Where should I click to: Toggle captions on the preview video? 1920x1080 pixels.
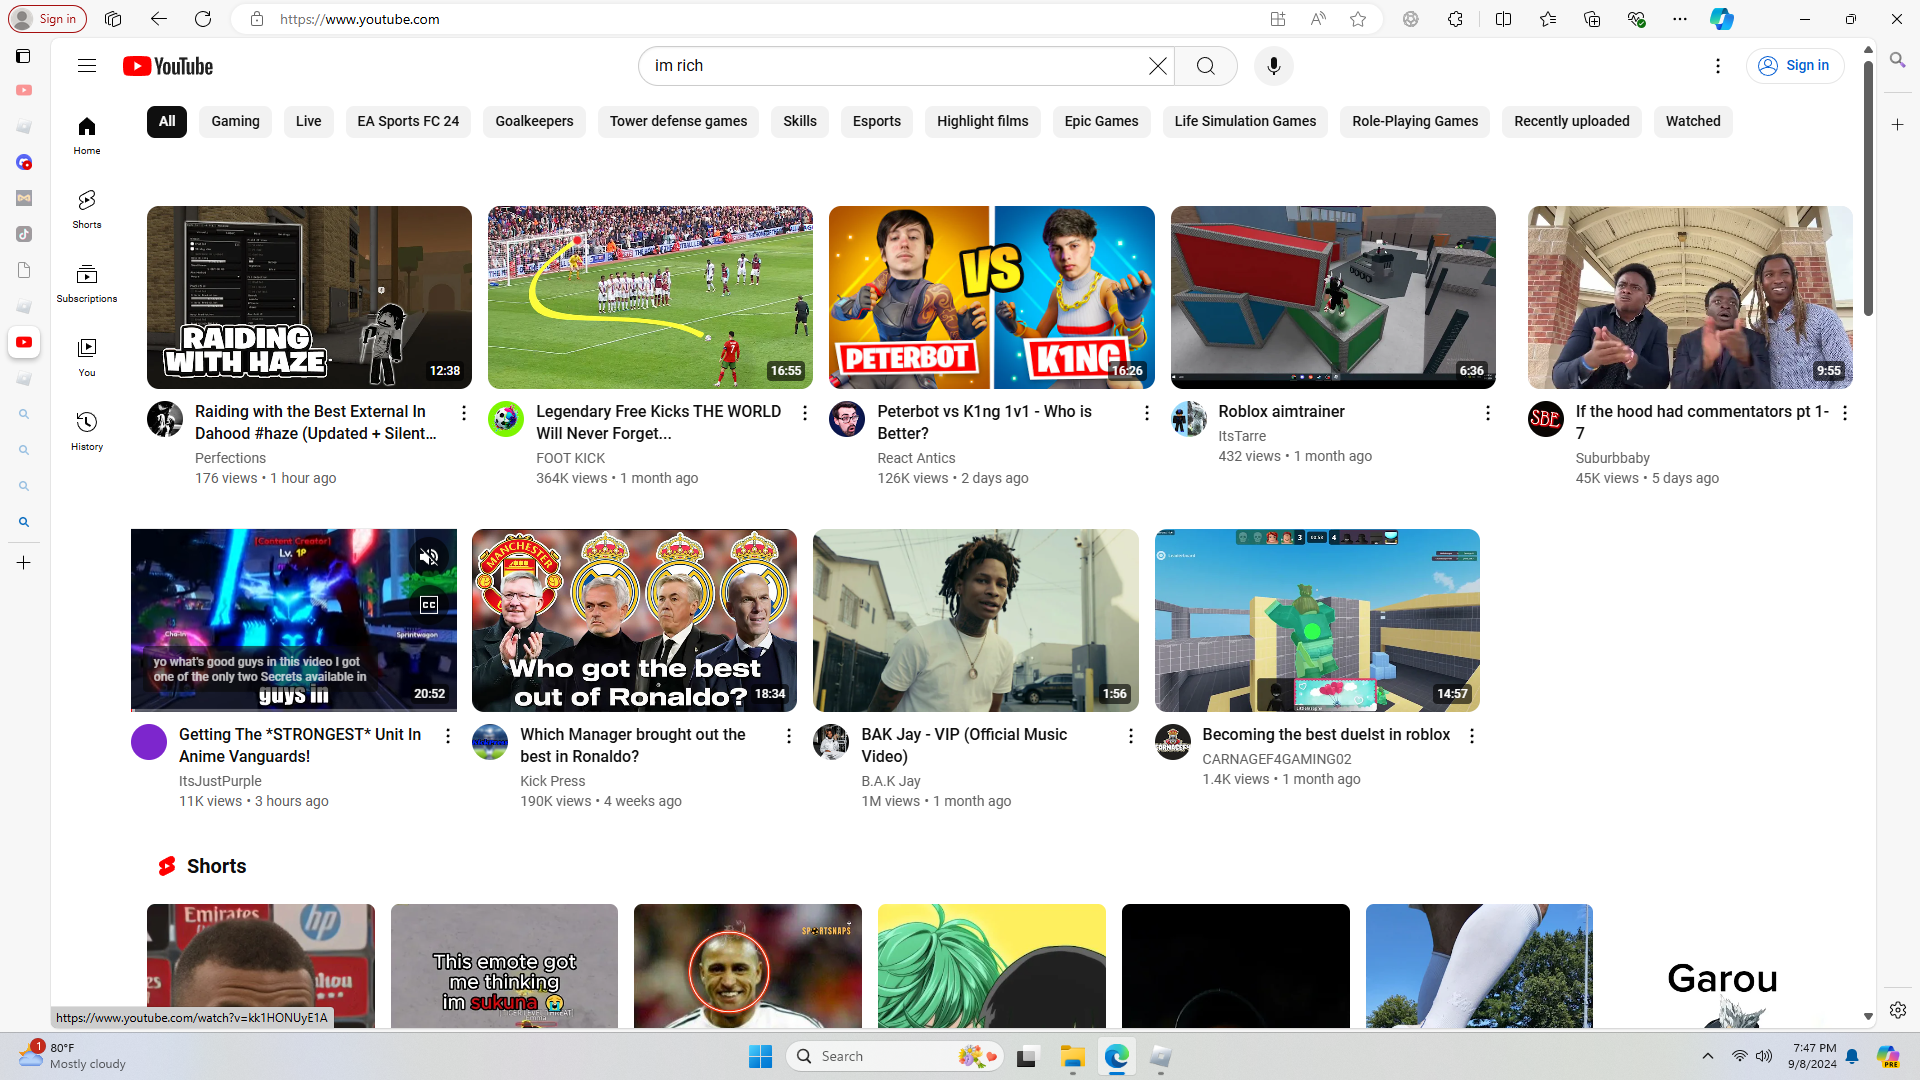pyautogui.click(x=429, y=605)
